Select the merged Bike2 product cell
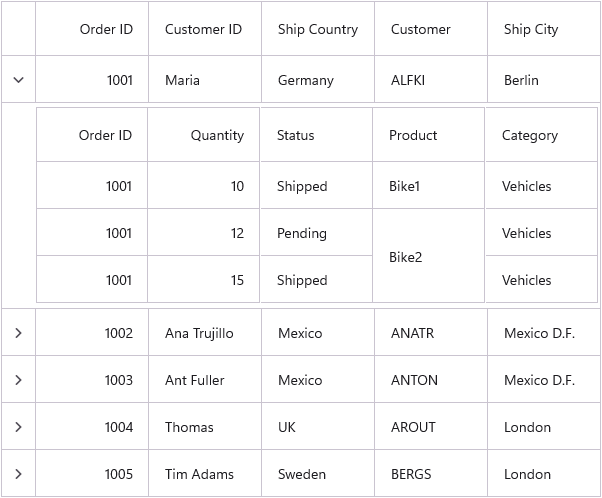The height and width of the screenshot is (498, 602). pyautogui.click(x=428, y=256)
